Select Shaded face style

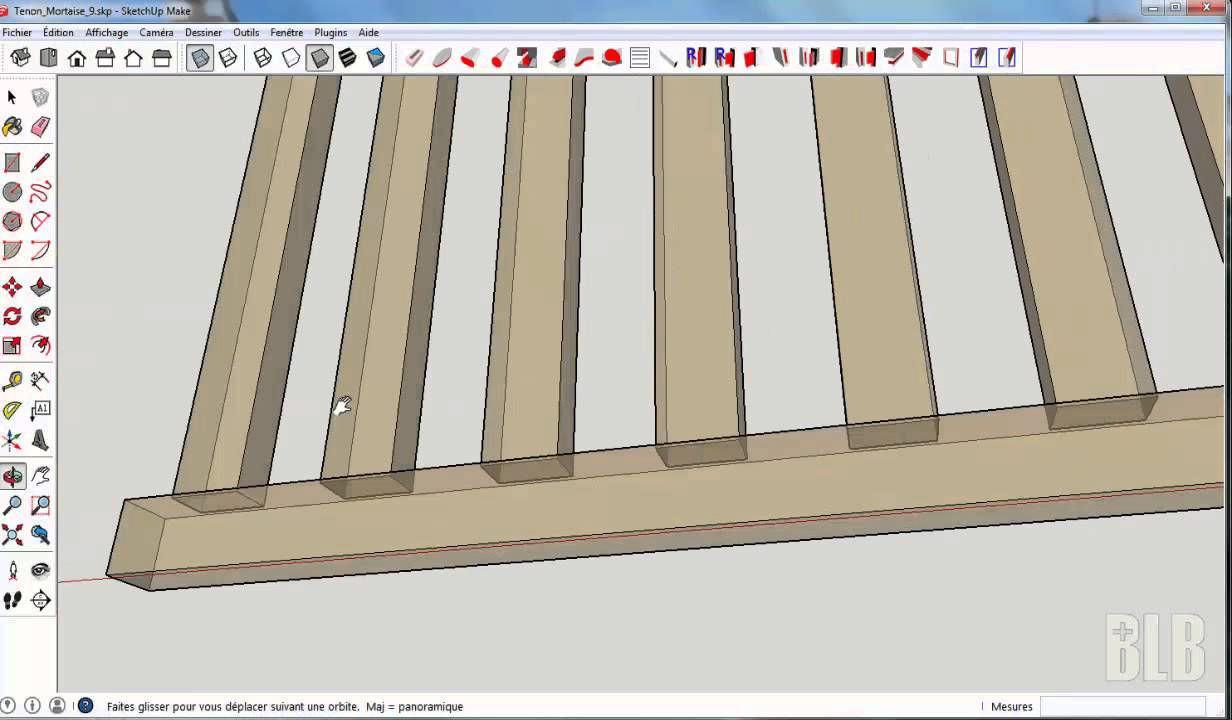(x=319, y=58)
